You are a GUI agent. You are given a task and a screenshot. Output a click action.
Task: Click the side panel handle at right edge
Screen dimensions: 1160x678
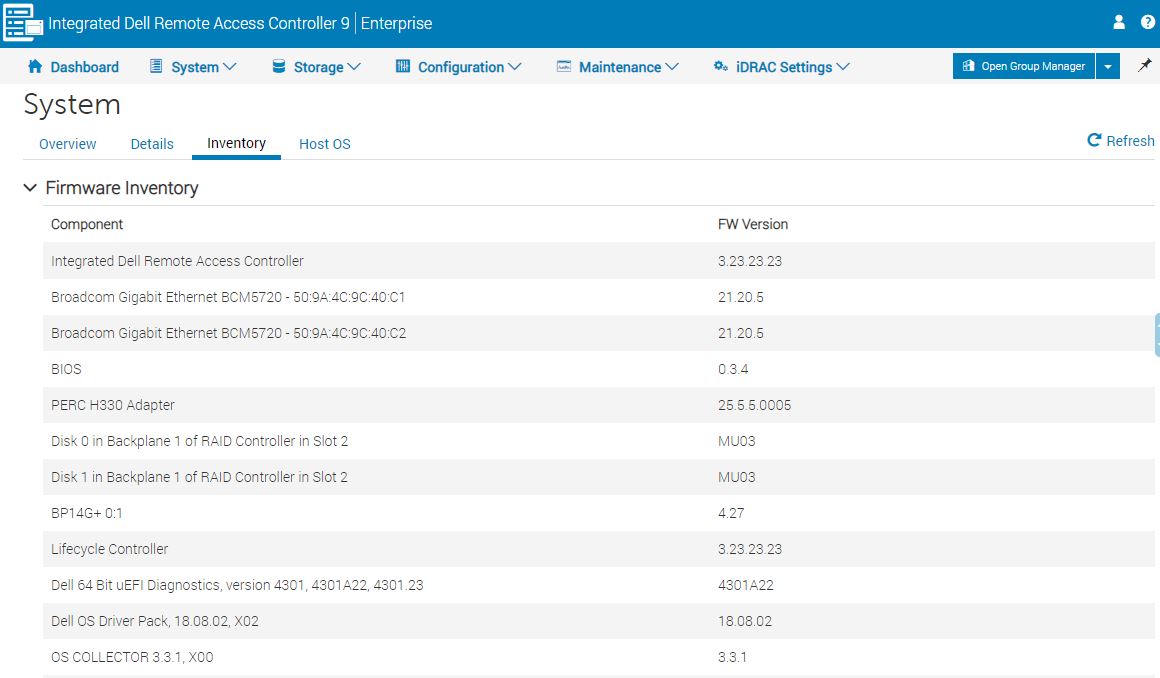(x=1157, y=335)
